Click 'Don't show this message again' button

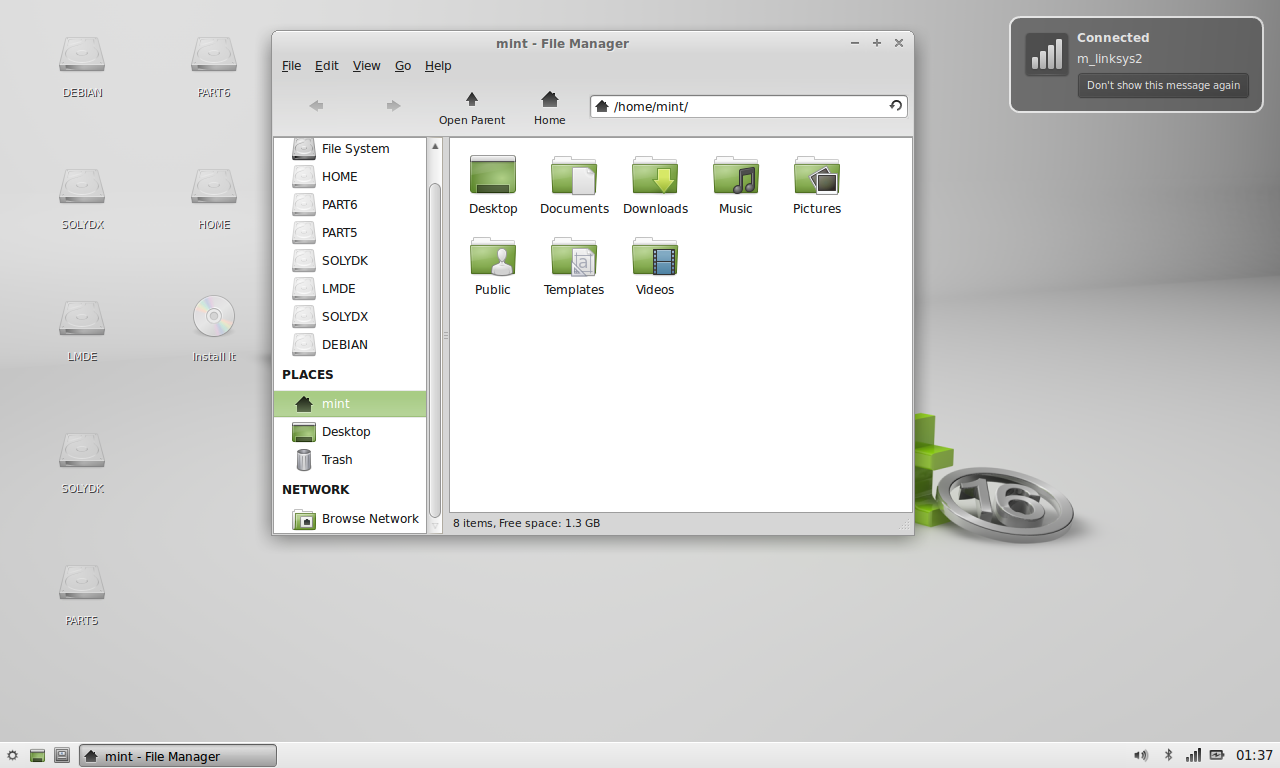coord(1163,86)
